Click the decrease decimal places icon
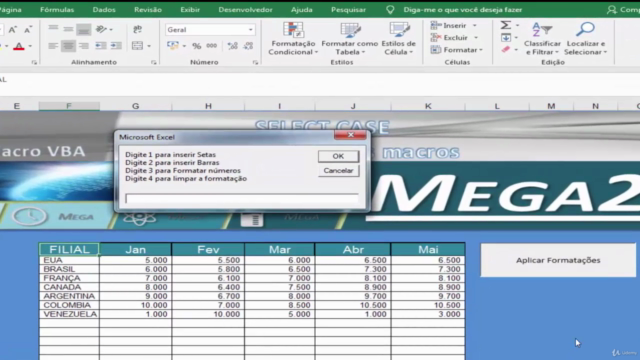This screenshot has height=360, width=640. pyautogui.click(x=248, y=46)
